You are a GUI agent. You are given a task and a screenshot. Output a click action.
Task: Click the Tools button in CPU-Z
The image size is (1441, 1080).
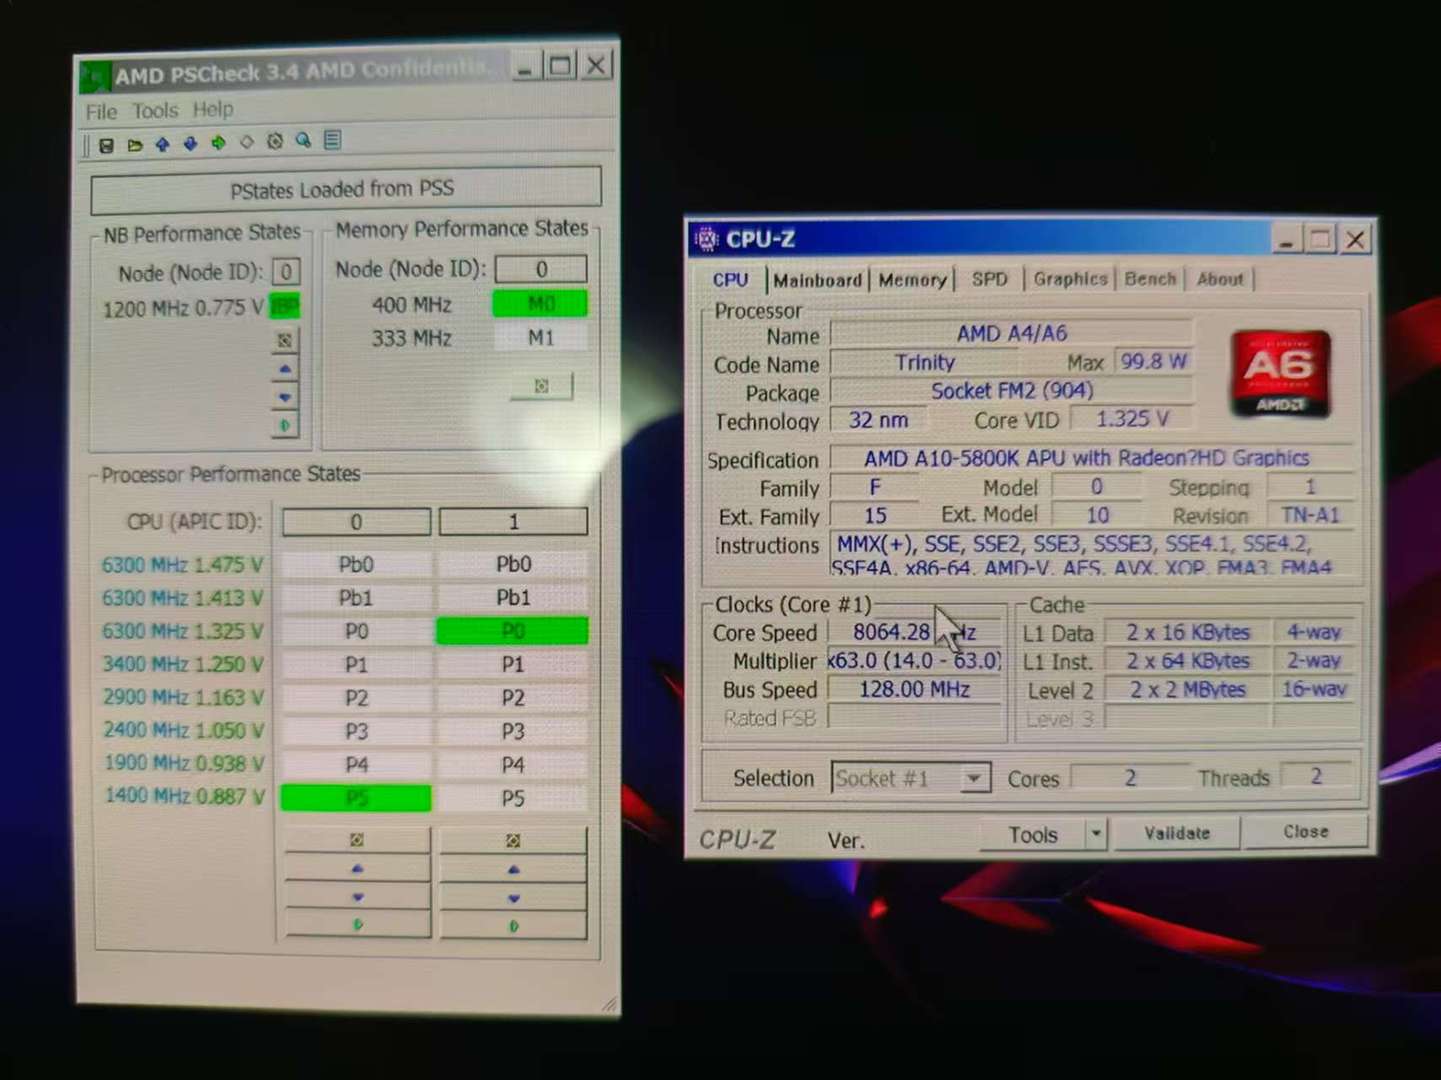click(1032, 834)
